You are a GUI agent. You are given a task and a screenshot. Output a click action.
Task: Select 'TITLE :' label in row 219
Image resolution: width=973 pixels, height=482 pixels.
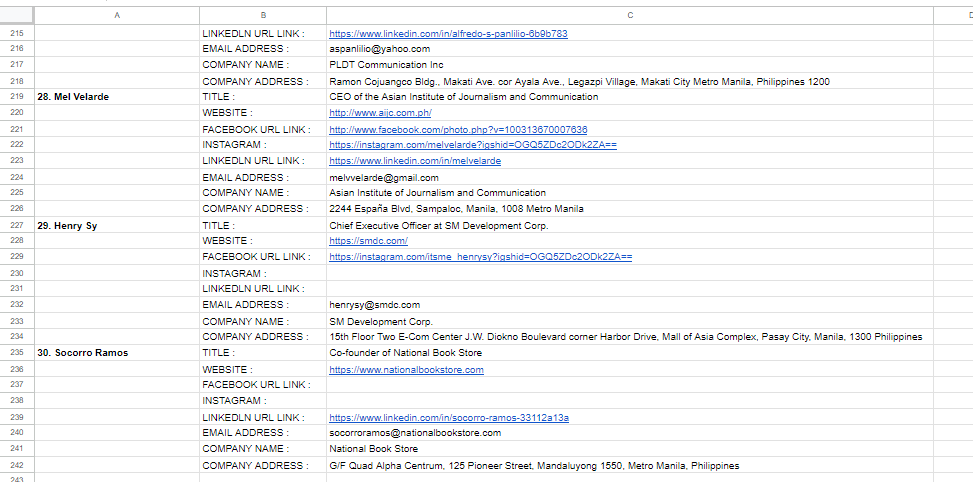click(263, 97)
